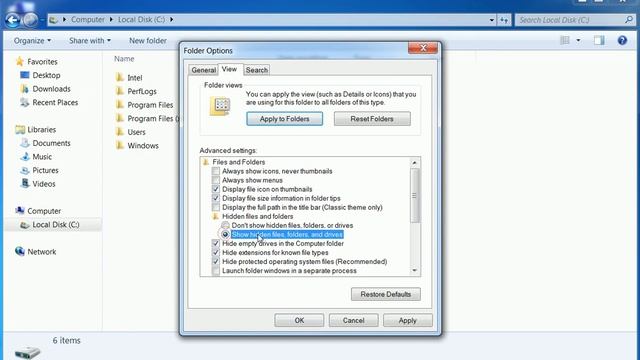Expand the arrow after Computer breadcrumb
The image size is (640, 360).
click(111, 20)
